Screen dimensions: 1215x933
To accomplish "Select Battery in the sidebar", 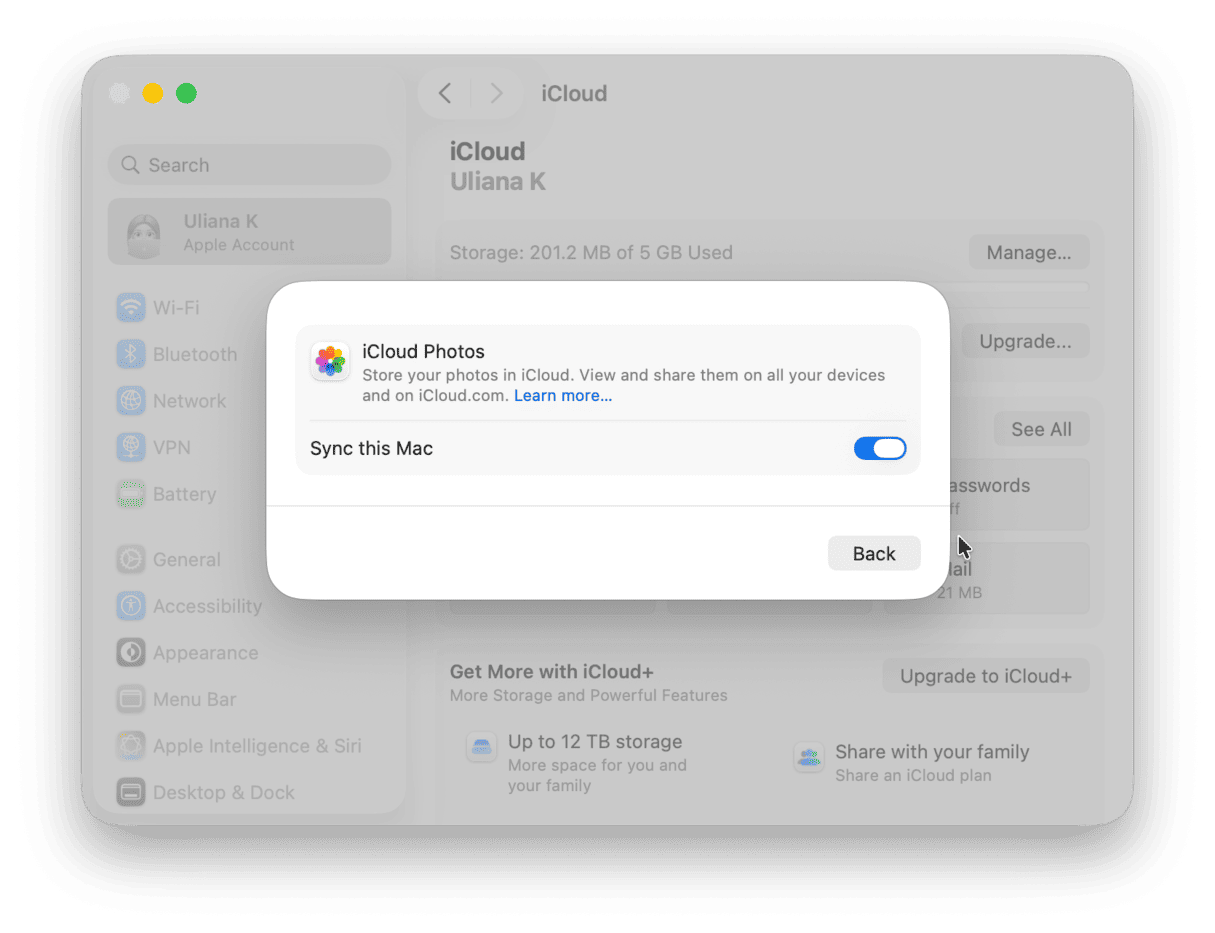I will 184,494.
